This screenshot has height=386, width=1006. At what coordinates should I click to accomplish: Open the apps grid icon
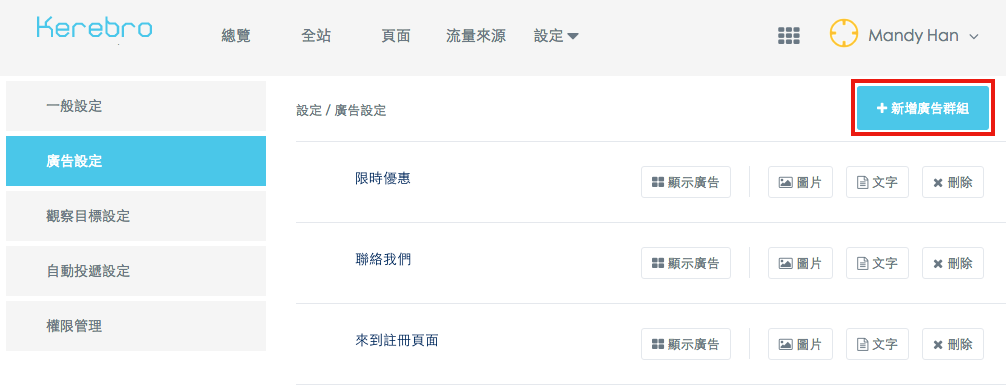[x=789, y=36]
